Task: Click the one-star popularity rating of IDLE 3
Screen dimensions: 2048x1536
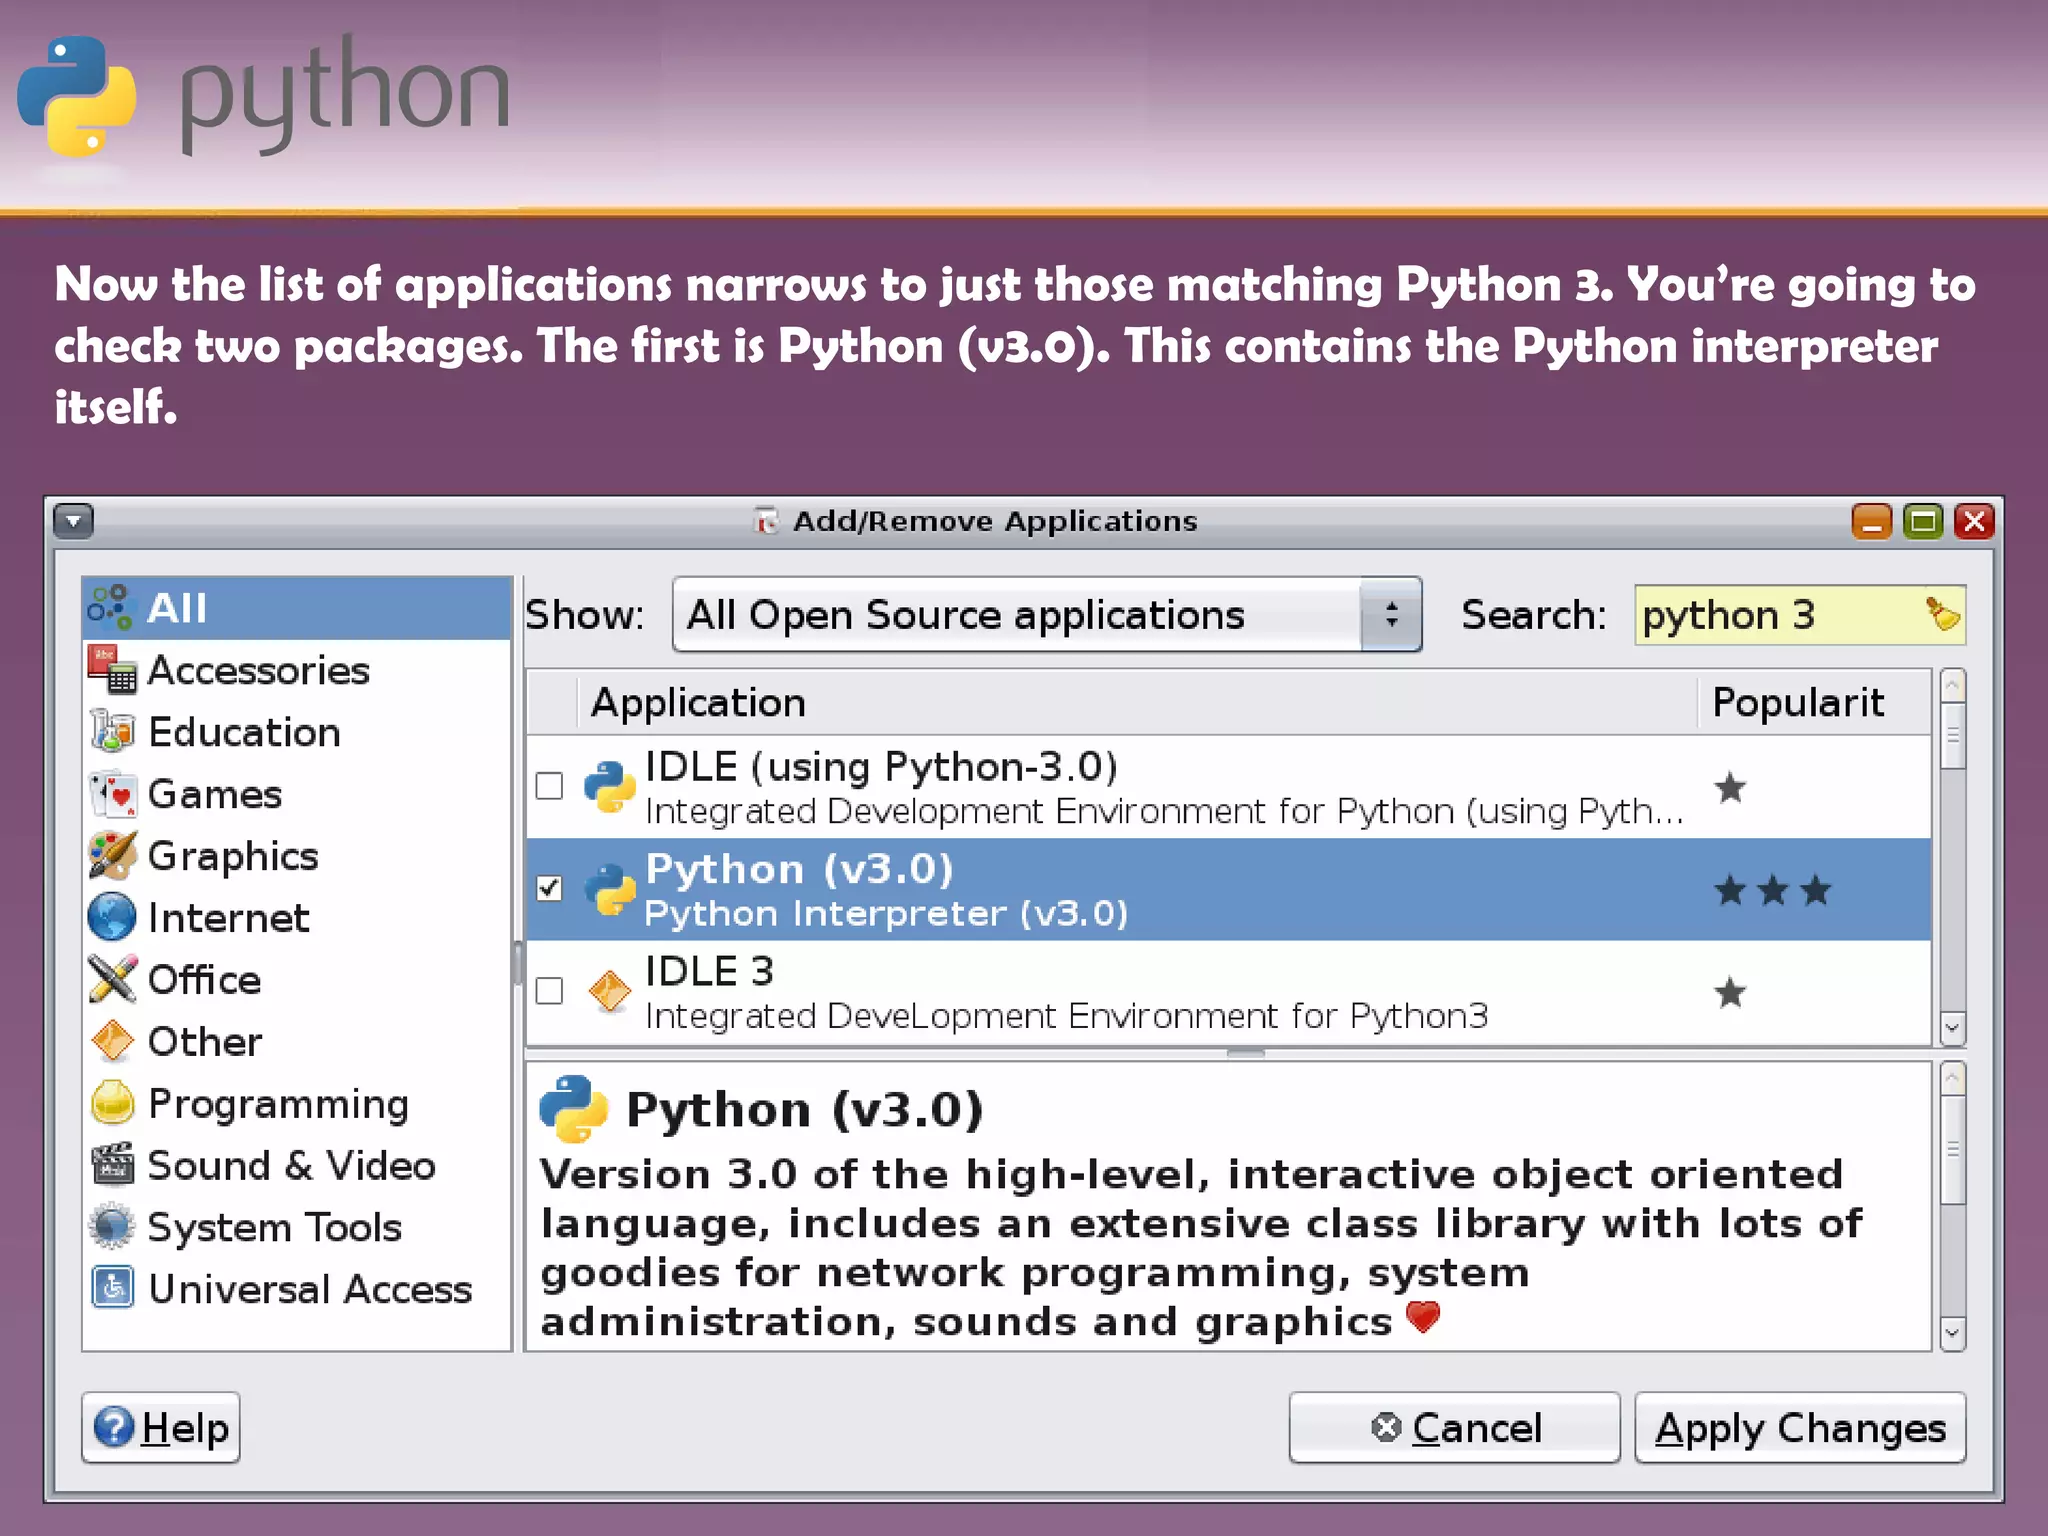Action: coord(1730,992)
